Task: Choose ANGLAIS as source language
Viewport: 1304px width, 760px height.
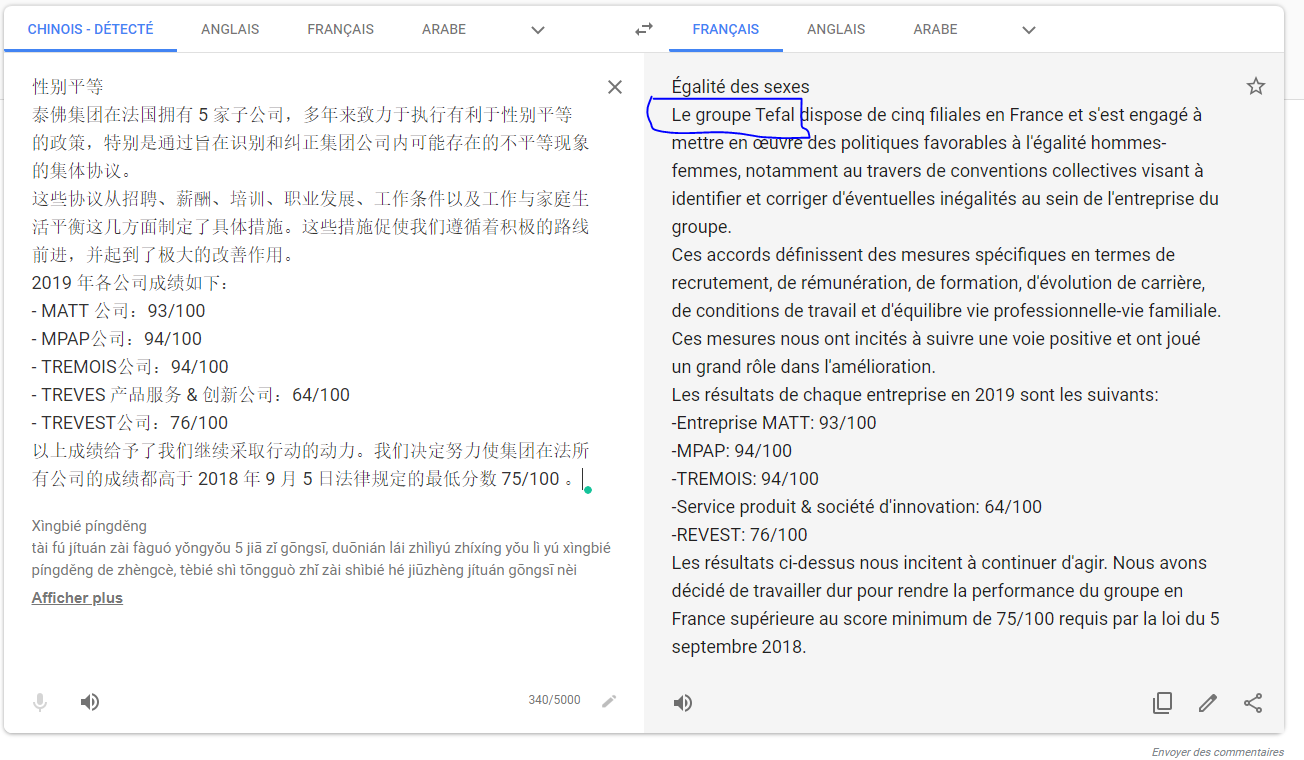Action: pyautogui.click(x=230, y=29)
